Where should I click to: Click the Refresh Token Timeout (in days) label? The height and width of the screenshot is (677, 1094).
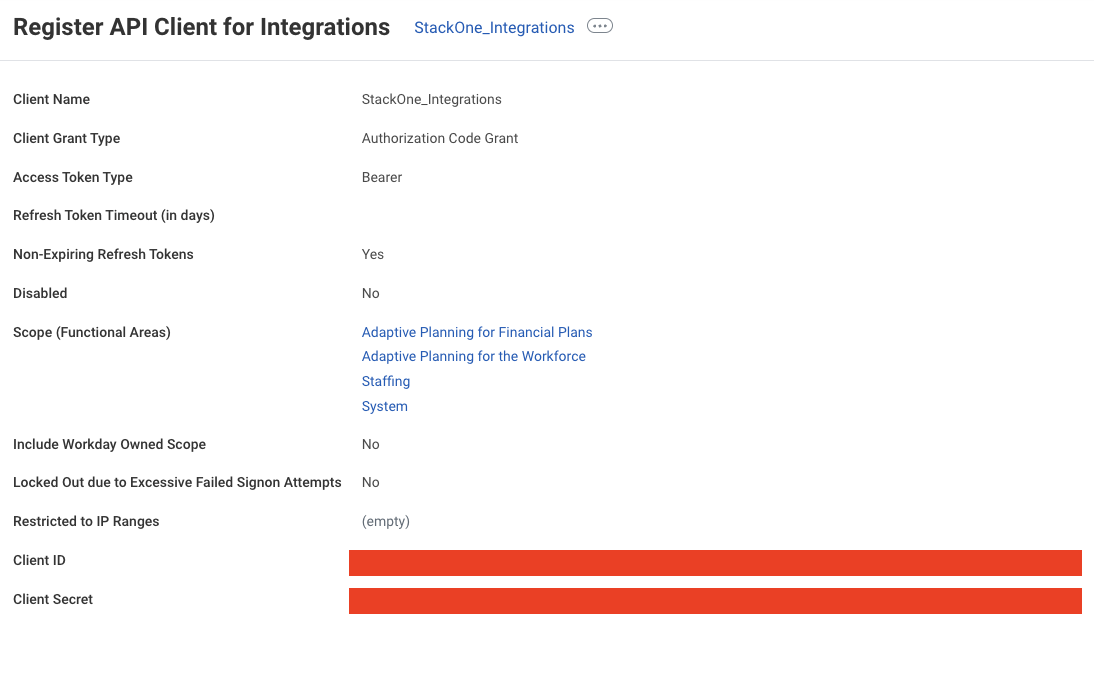pyautogui.click(x=114, y=215)
